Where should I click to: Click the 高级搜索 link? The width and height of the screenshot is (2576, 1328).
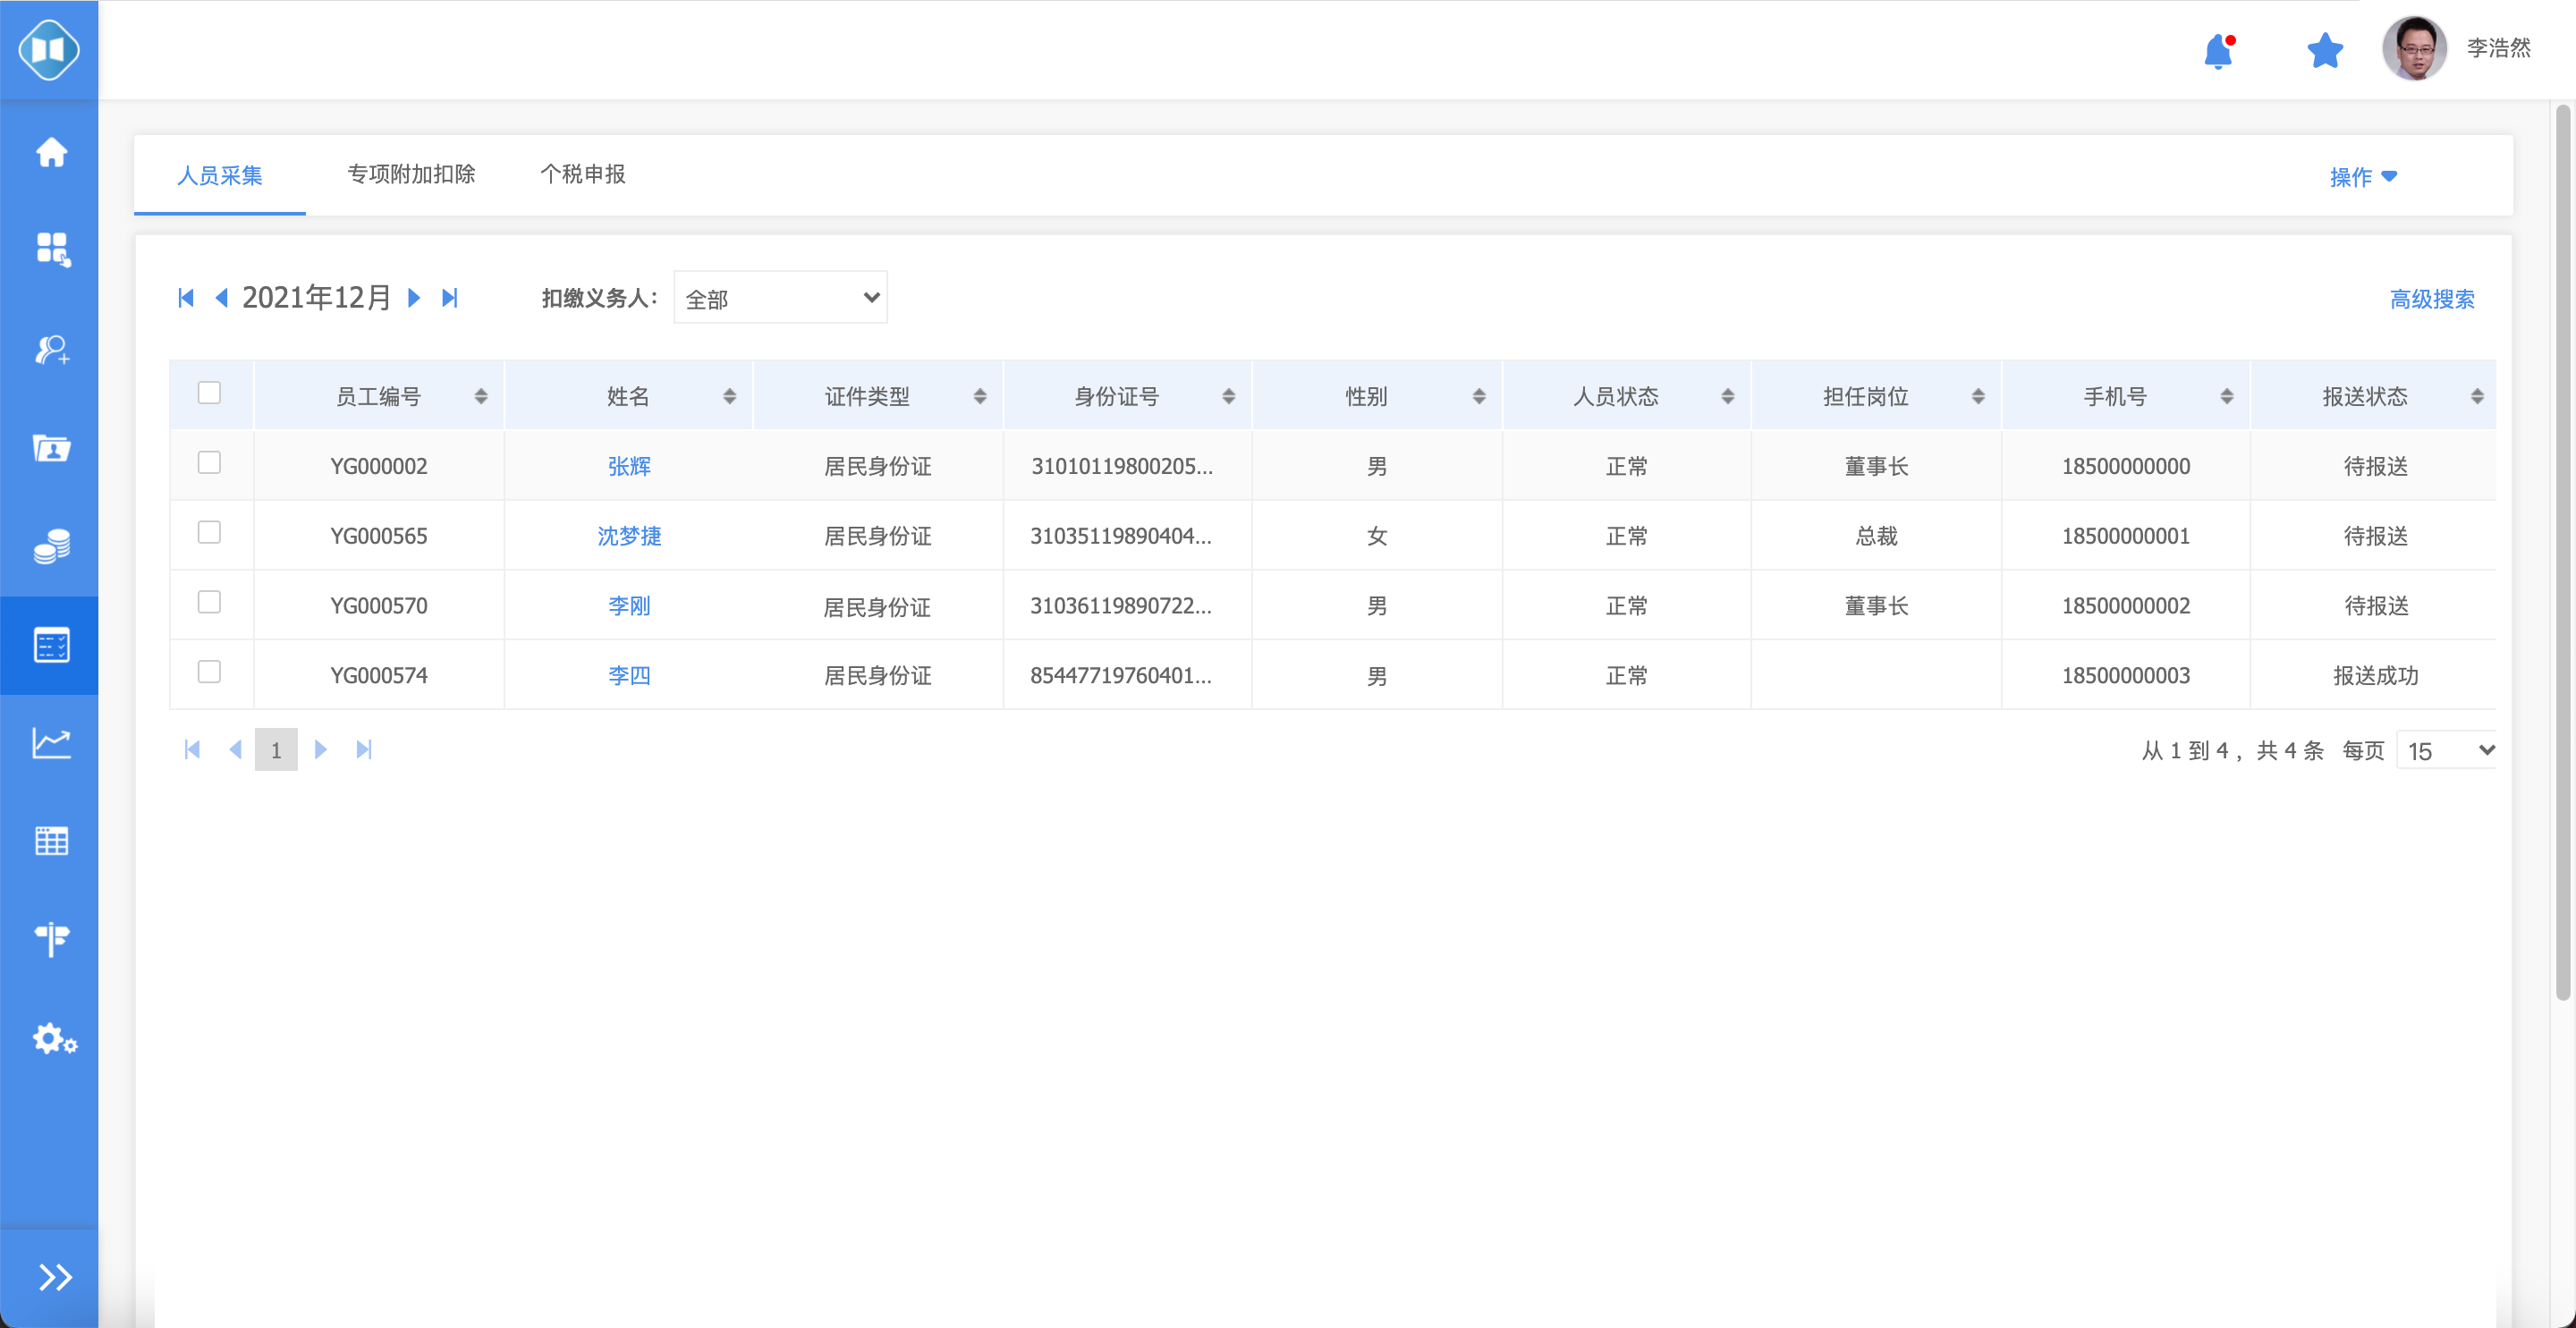(x=2431, y=299)
